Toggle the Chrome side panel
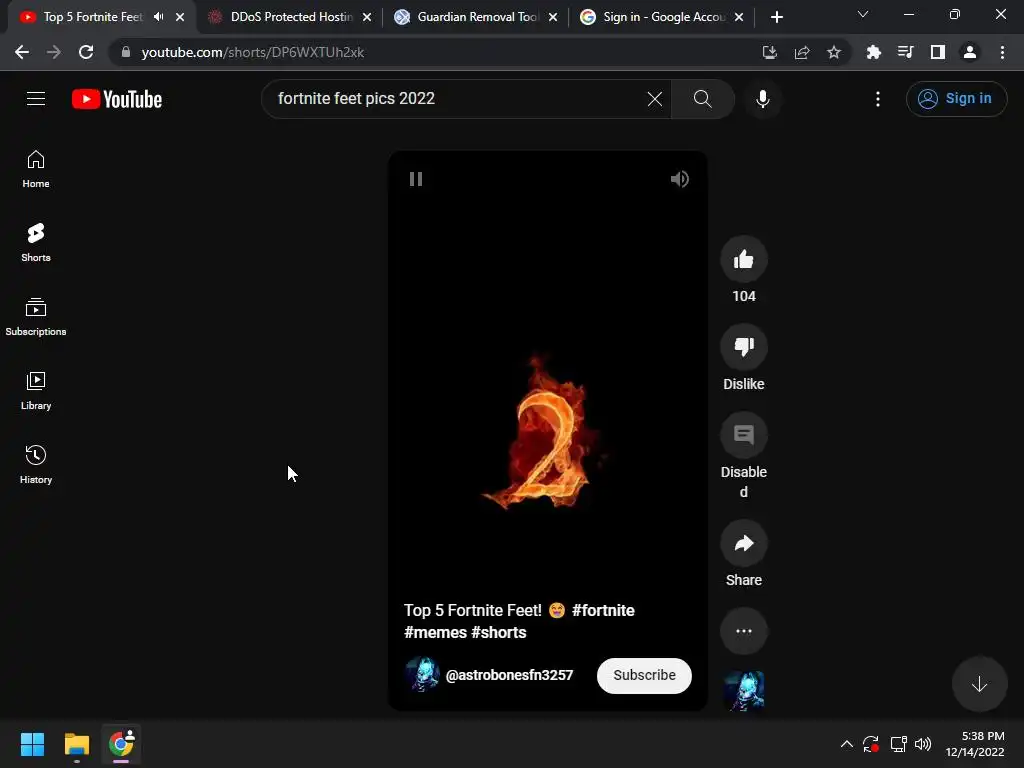Screen dimensions: 1024x768 pyautogui.click(x=938, y=52)
